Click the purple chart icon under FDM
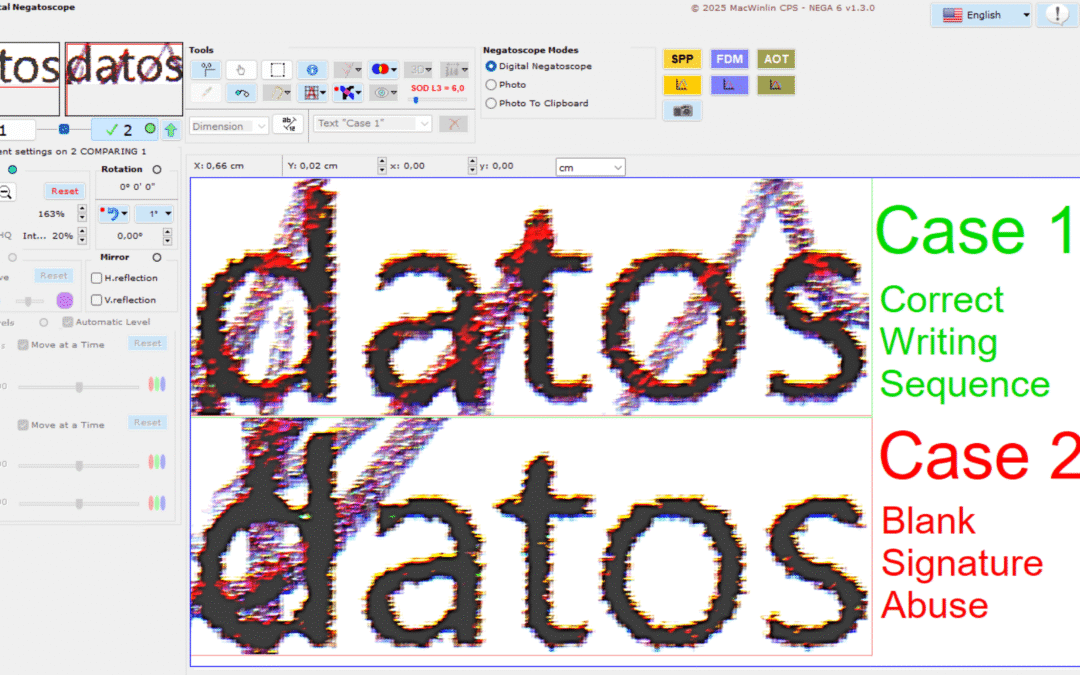The image size is (1080, 675). coord(729,85)
